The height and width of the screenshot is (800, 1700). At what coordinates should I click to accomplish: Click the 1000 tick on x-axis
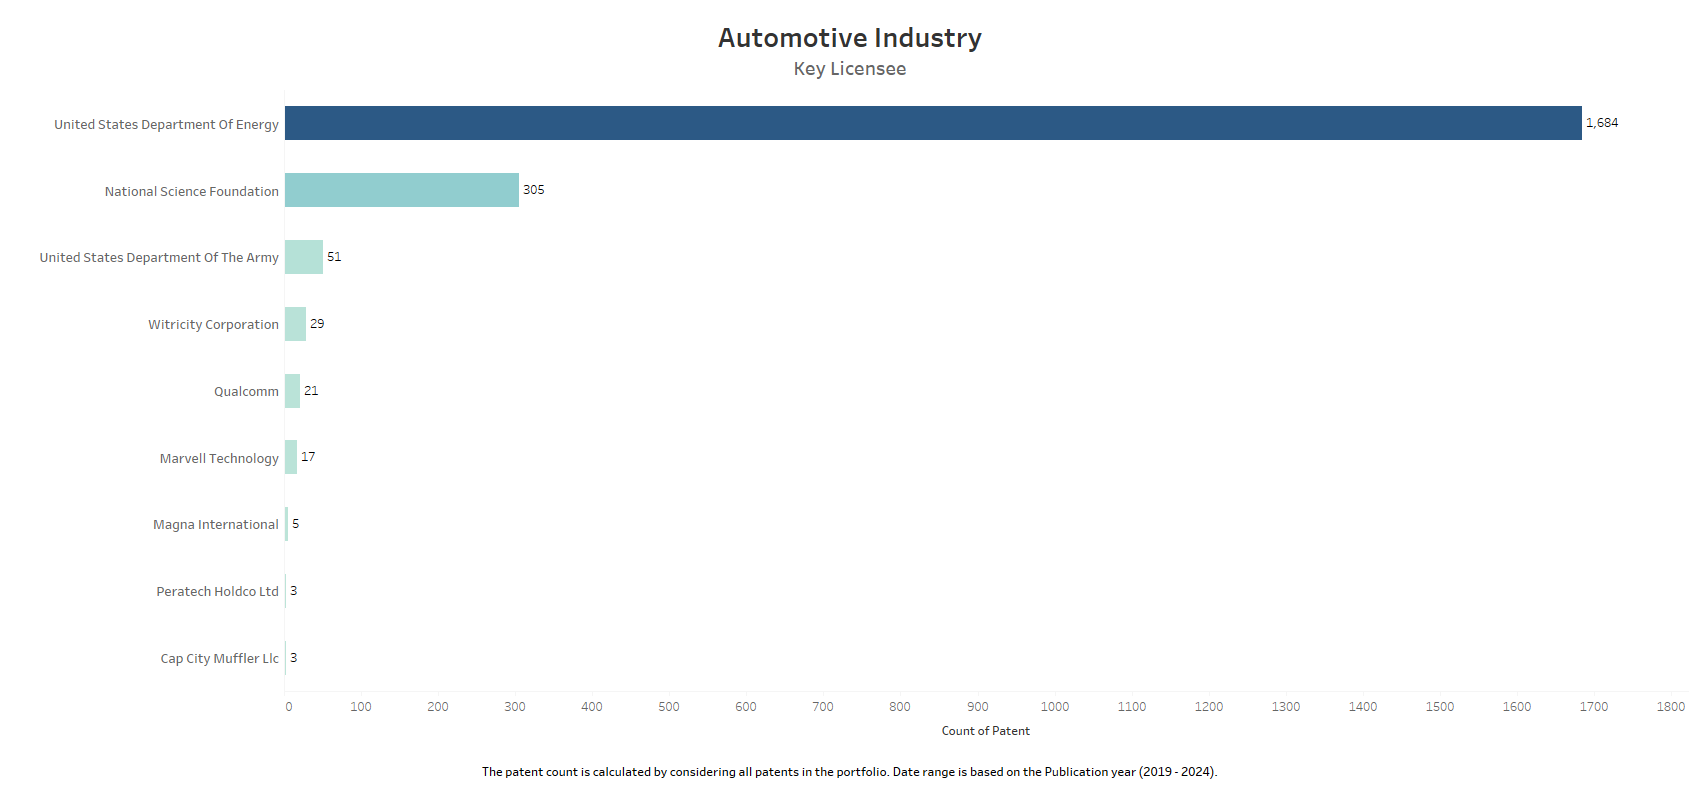[1054, 707]
